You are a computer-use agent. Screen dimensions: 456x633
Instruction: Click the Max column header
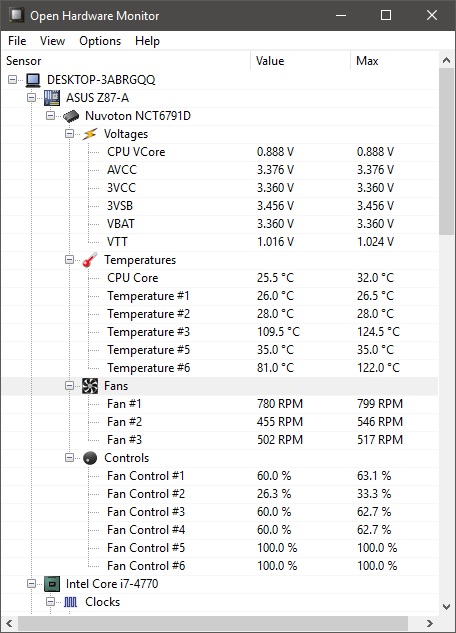pos(393,61)
